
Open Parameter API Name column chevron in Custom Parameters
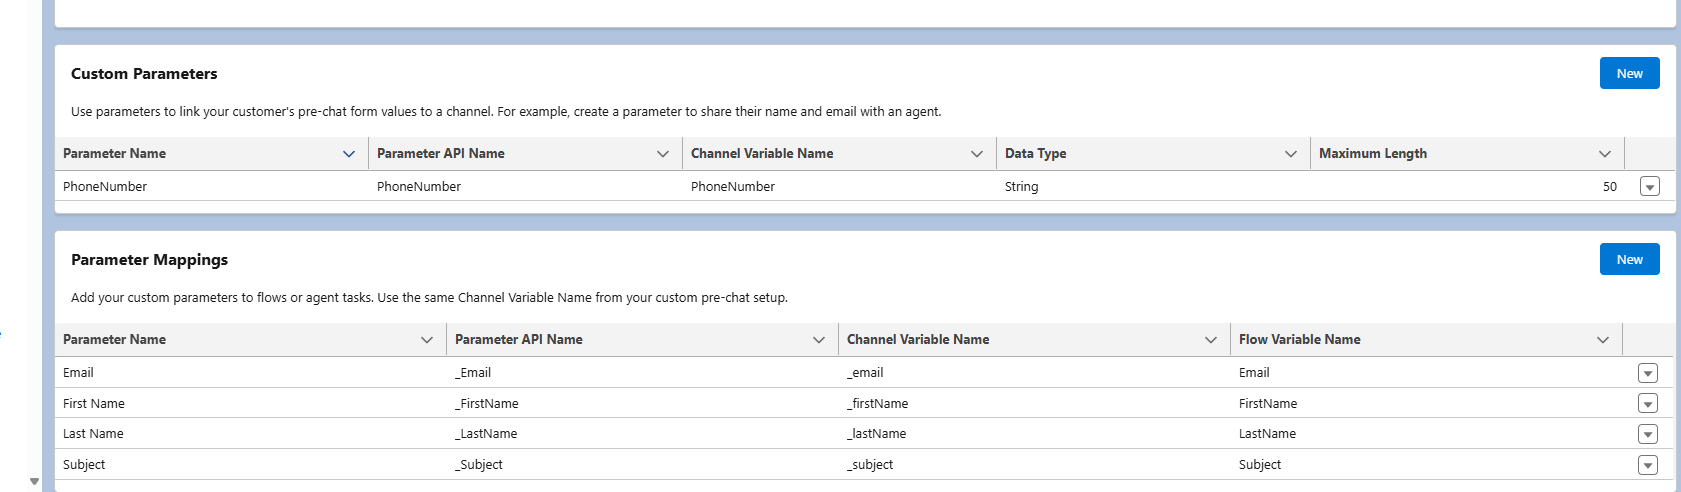tap(663, 154)
